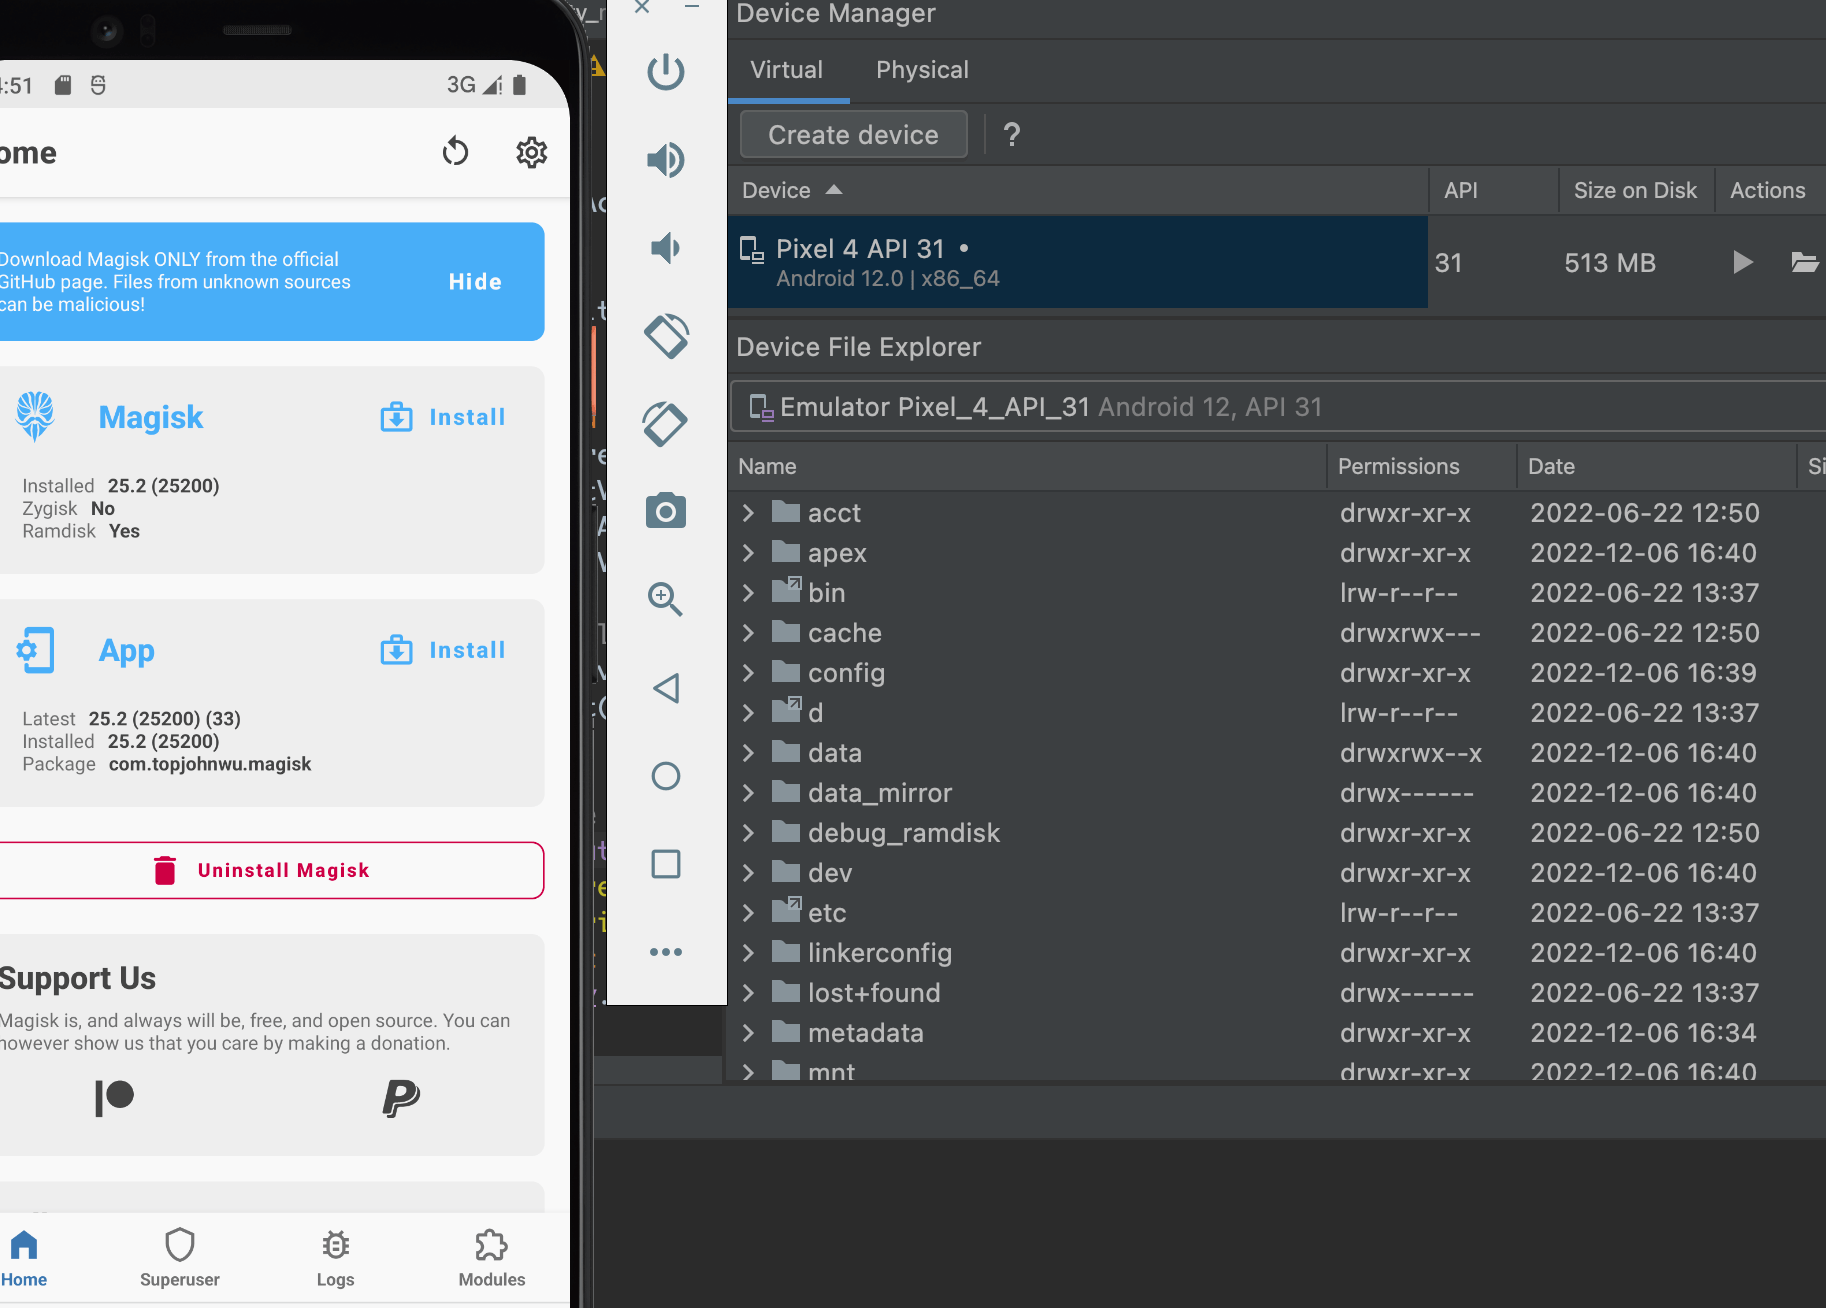Activate the emulator zoom magnifier icon

[666, 598]
